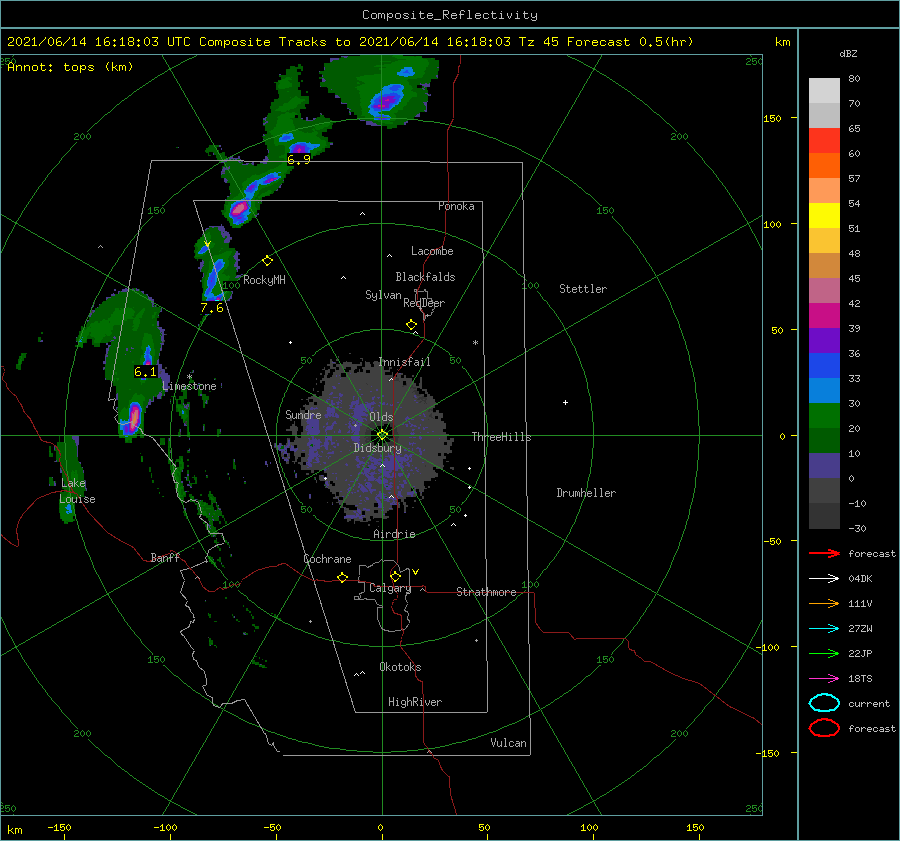Image resolution: width=900 pixels, height=841 pixels.
Task: Click the cyan current ellipse symbol
Action: (x=824, y=703)
